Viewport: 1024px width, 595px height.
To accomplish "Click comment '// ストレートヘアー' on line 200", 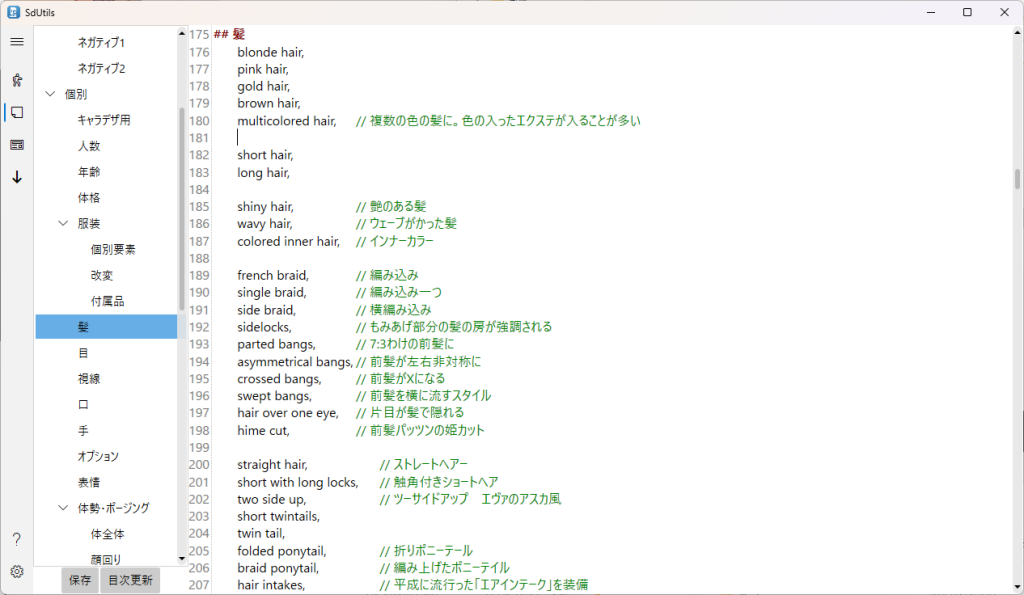I will [x=424, y=464].
